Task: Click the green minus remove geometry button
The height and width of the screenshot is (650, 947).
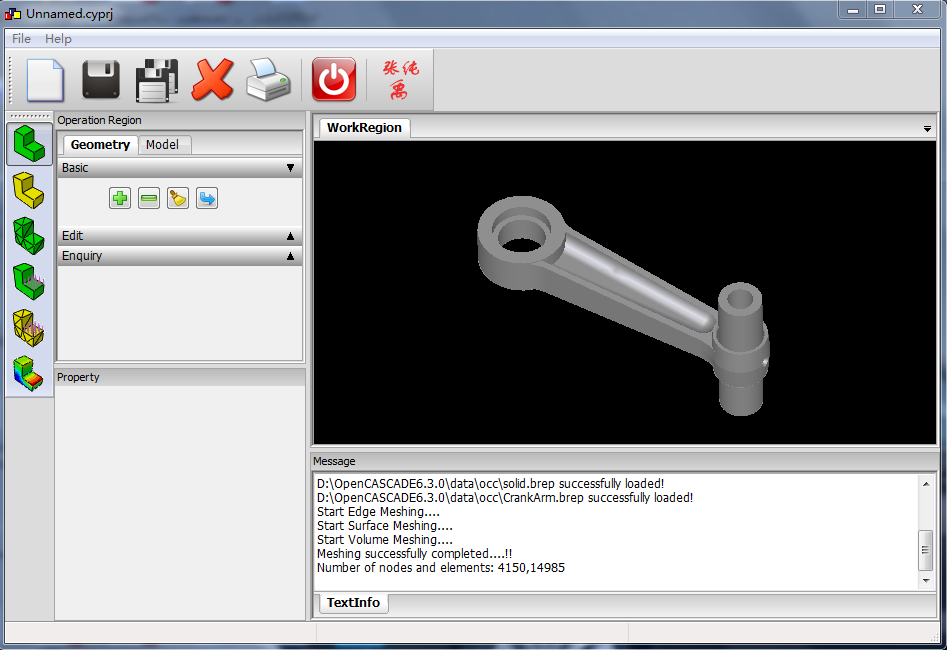Action: 149,198
